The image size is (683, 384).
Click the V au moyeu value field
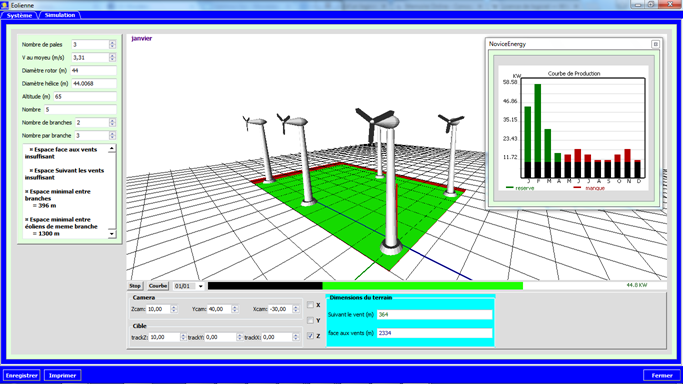[x=90, y=57]
